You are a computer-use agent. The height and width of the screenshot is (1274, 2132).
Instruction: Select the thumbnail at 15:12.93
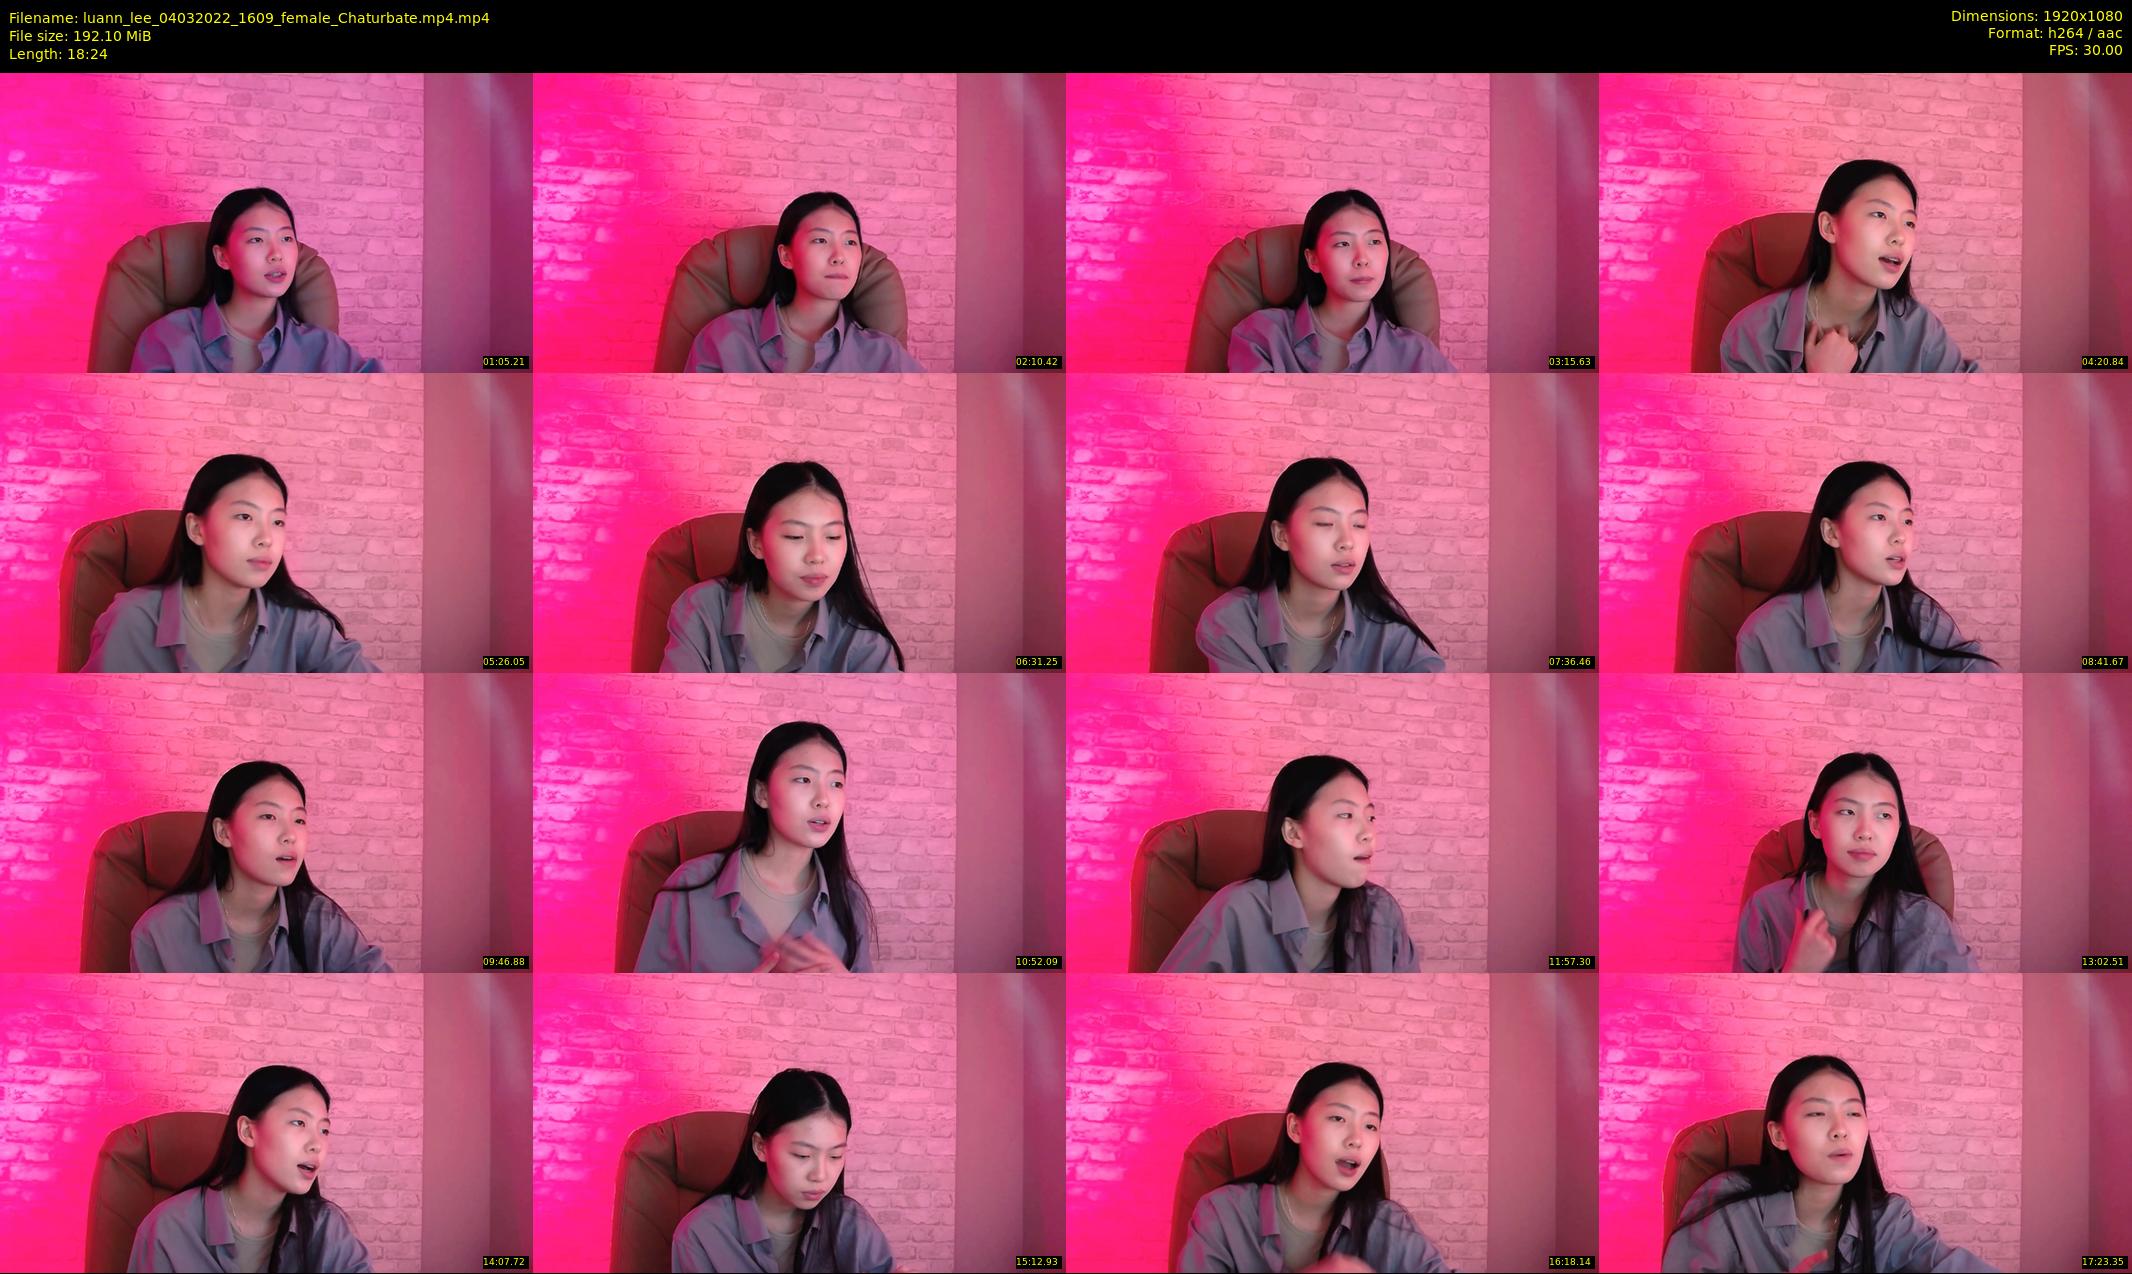coord(799,1122)
